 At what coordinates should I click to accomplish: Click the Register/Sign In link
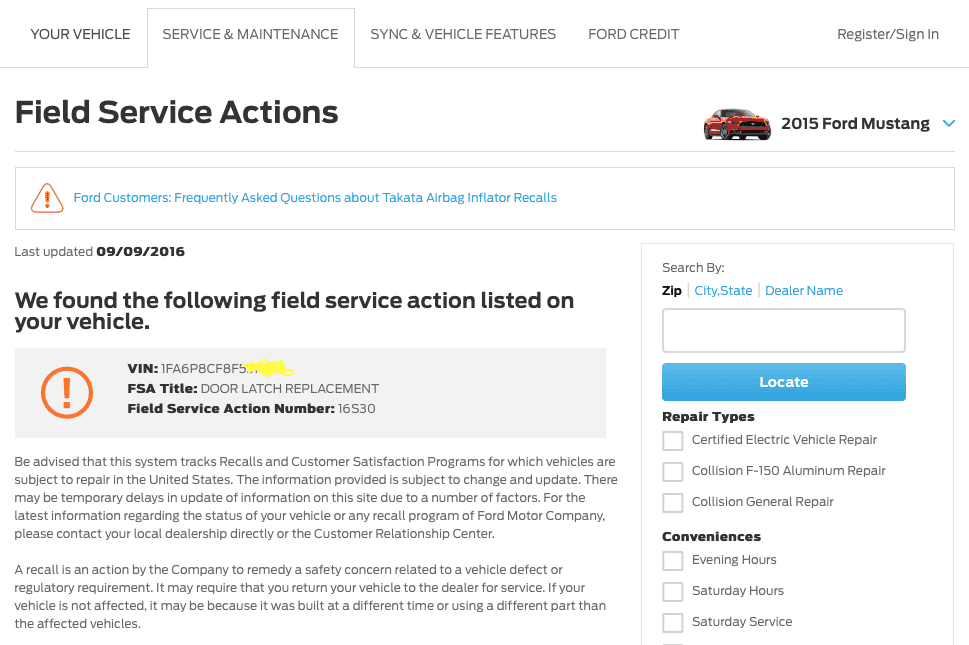[888, 34]
